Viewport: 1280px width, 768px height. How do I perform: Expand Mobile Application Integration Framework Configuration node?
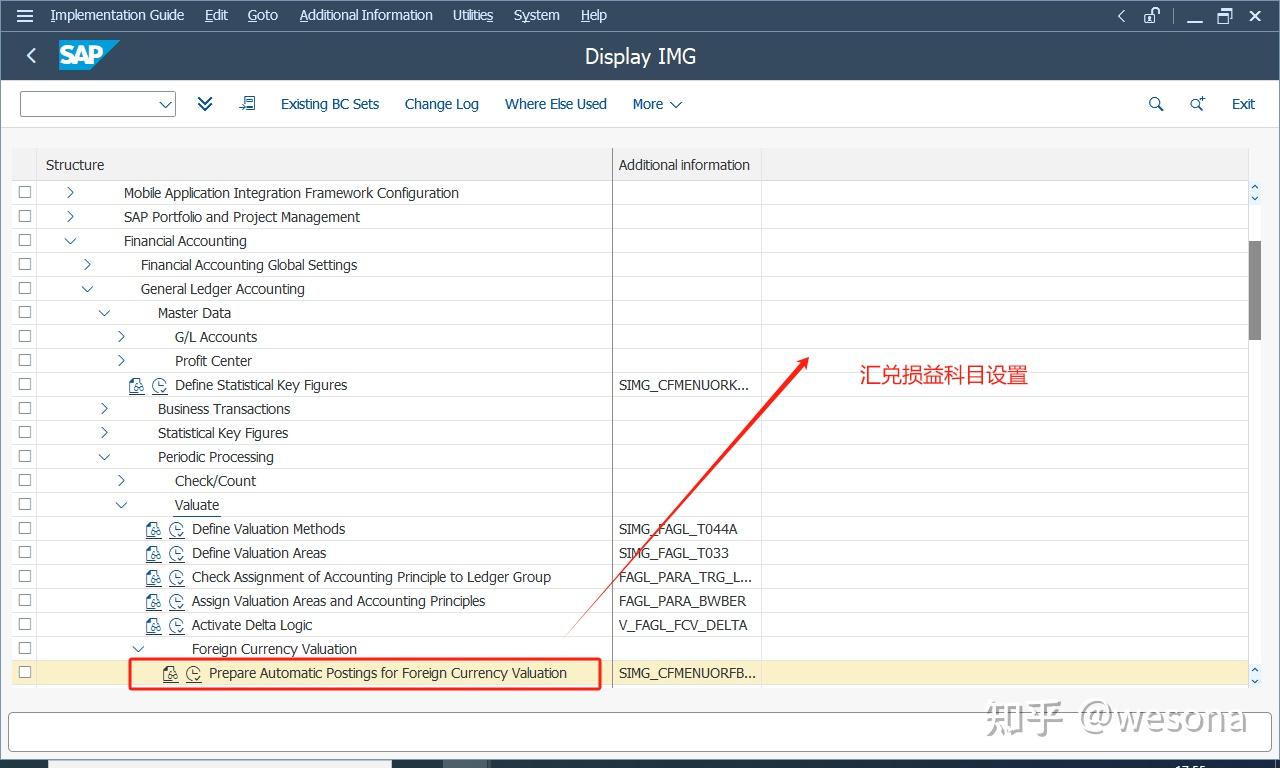coord(70,192)
